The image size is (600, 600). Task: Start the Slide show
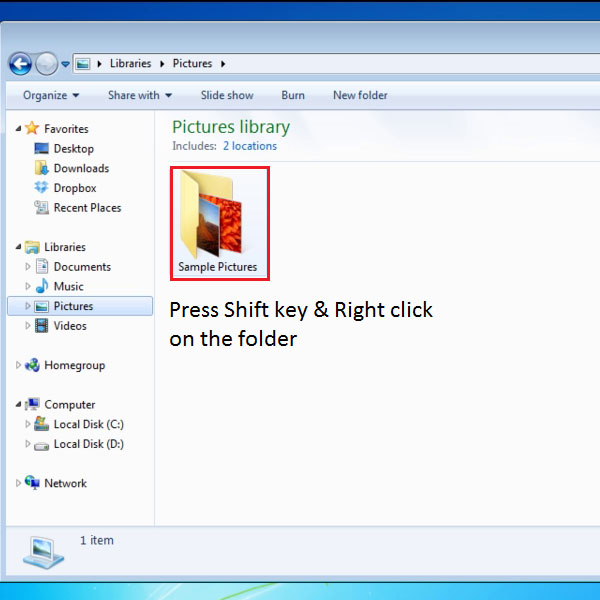pyautogui.click(x=227, y=95)
